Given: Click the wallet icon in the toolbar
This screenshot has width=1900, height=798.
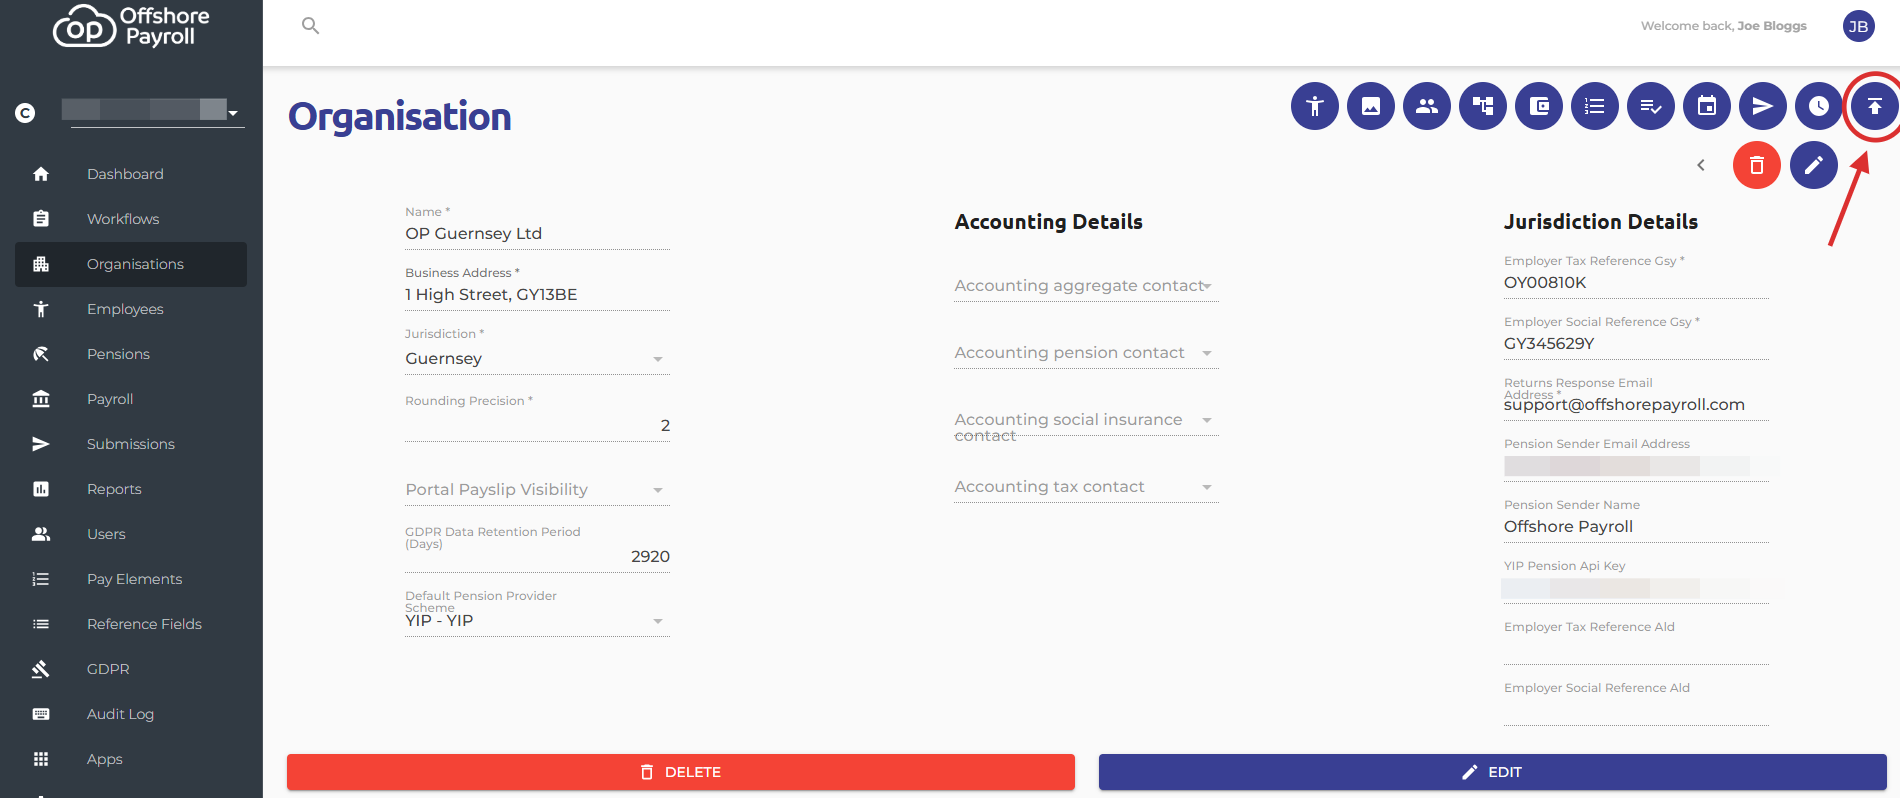Looking at the screenshot, I should click(x=1539, y=106).
